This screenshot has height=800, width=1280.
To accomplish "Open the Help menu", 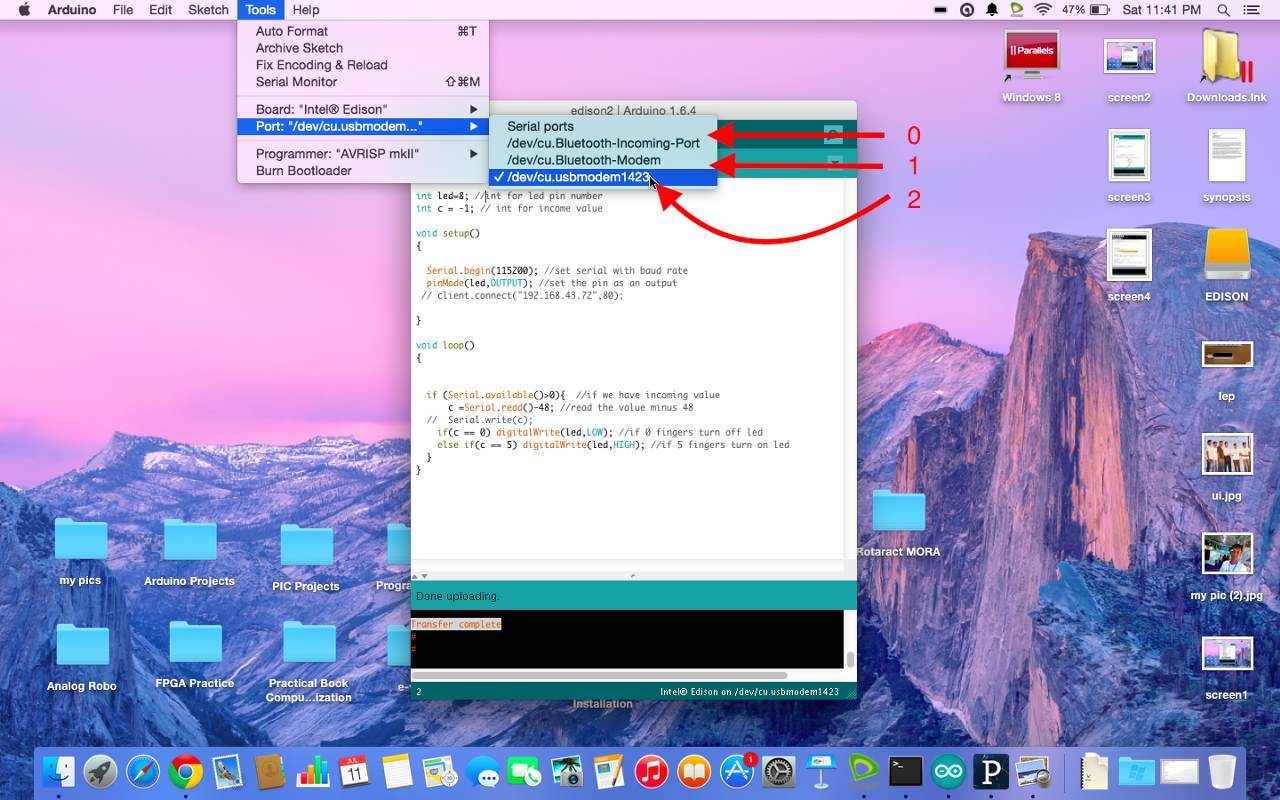I will [x=306, y=10].
